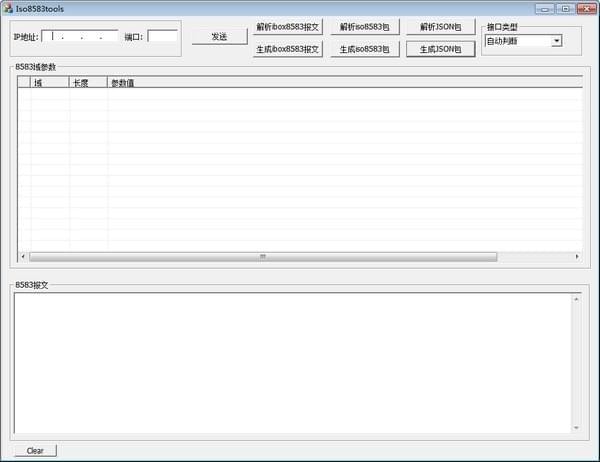
Task: Click 生成ibox8583报文 button
Action: pos(287,49)
